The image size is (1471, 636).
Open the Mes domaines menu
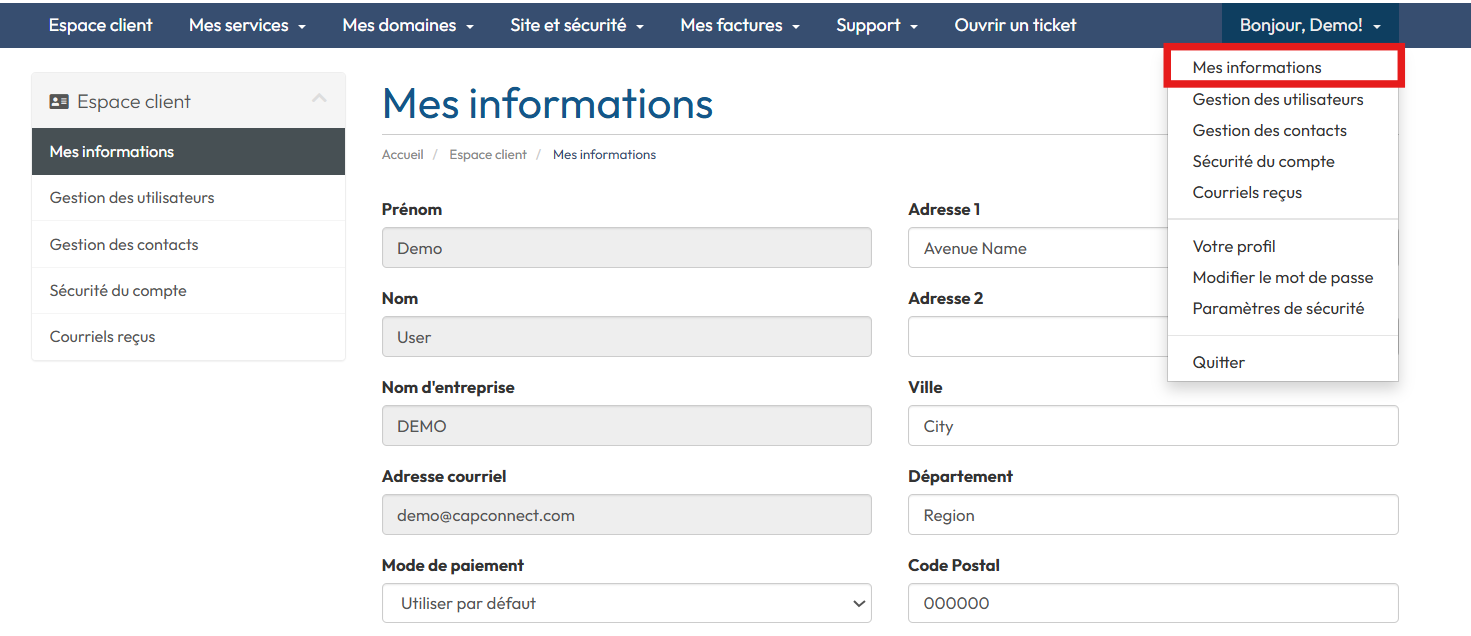407,24
